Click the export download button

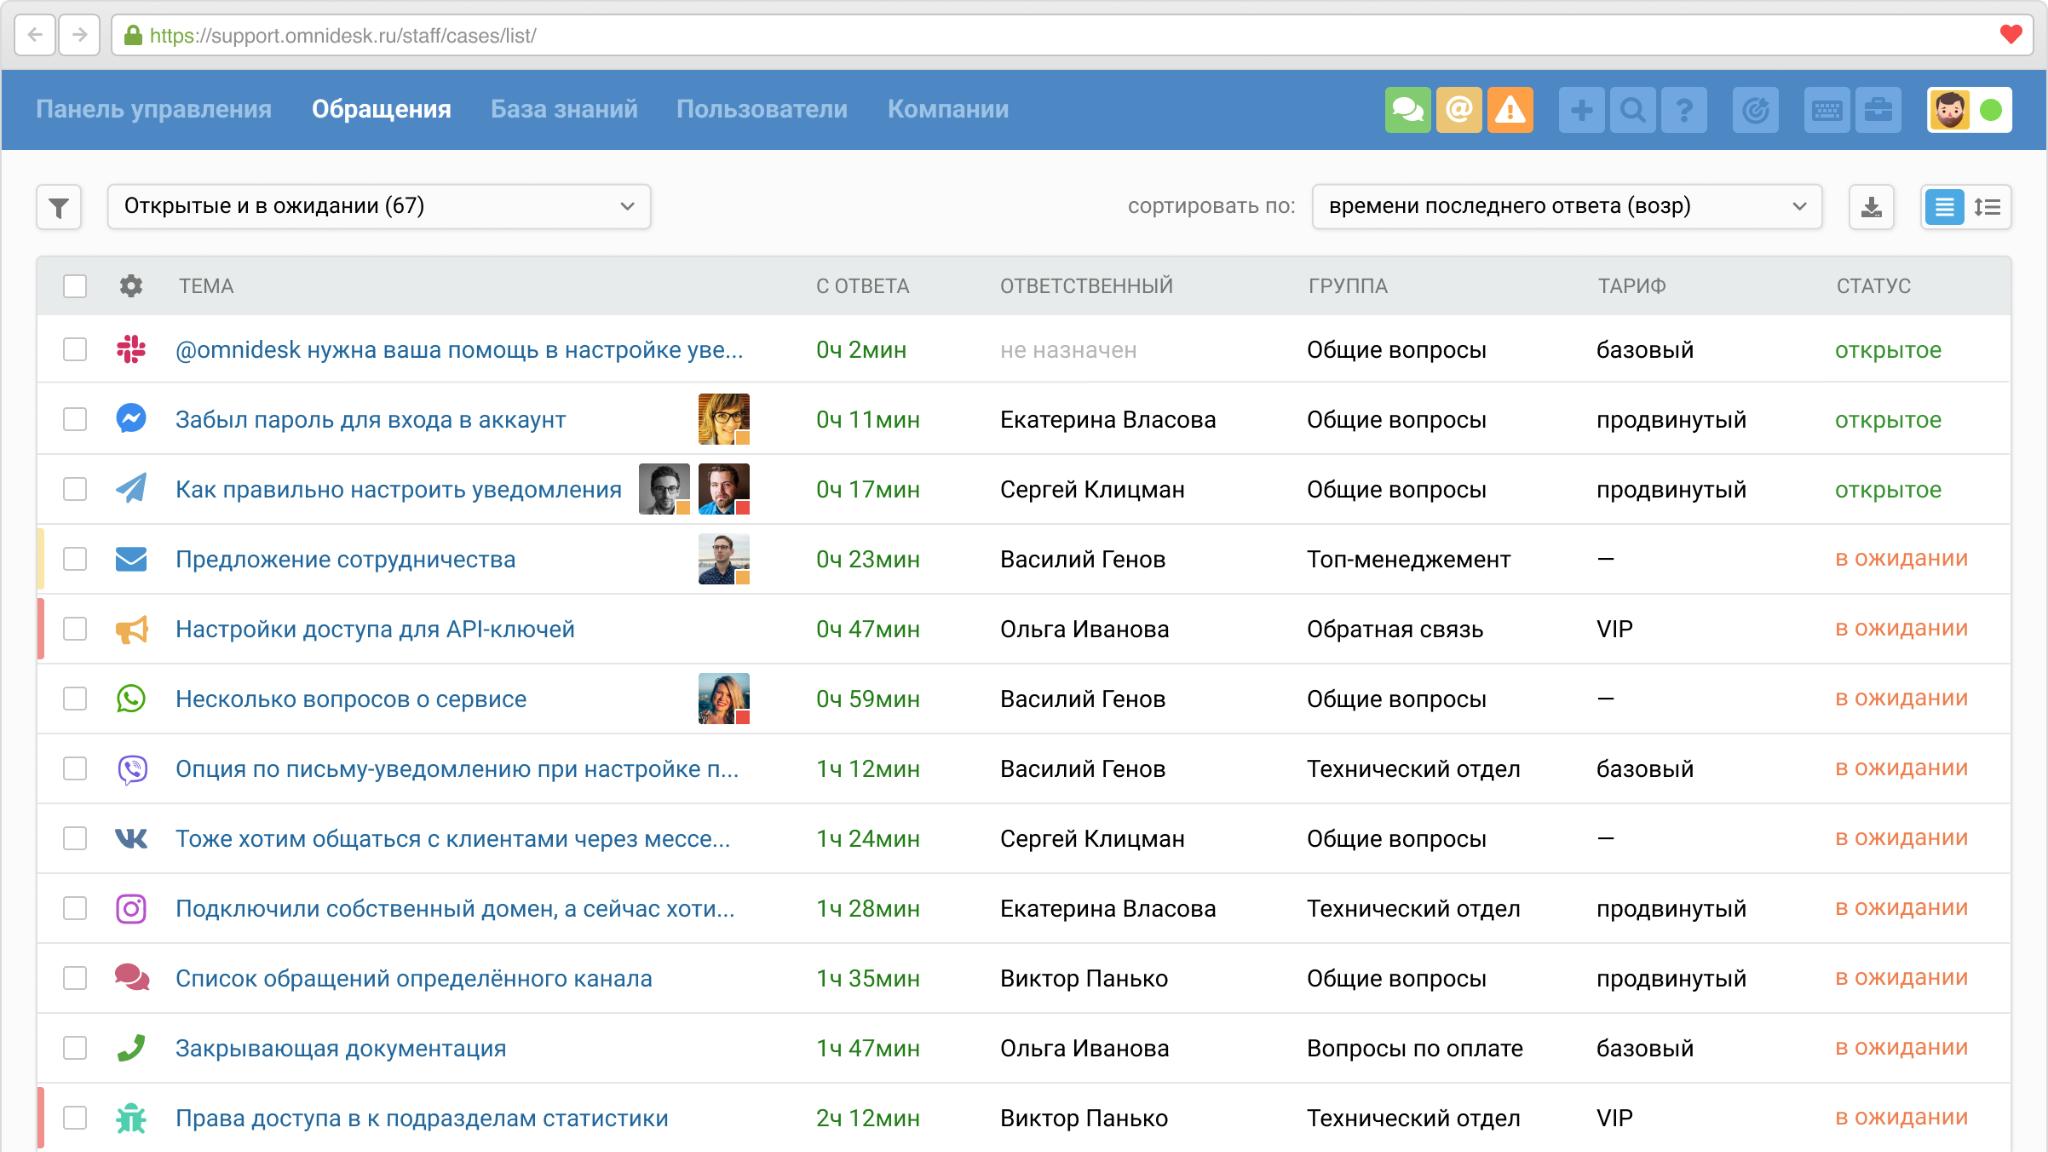tap(1872, 207)
